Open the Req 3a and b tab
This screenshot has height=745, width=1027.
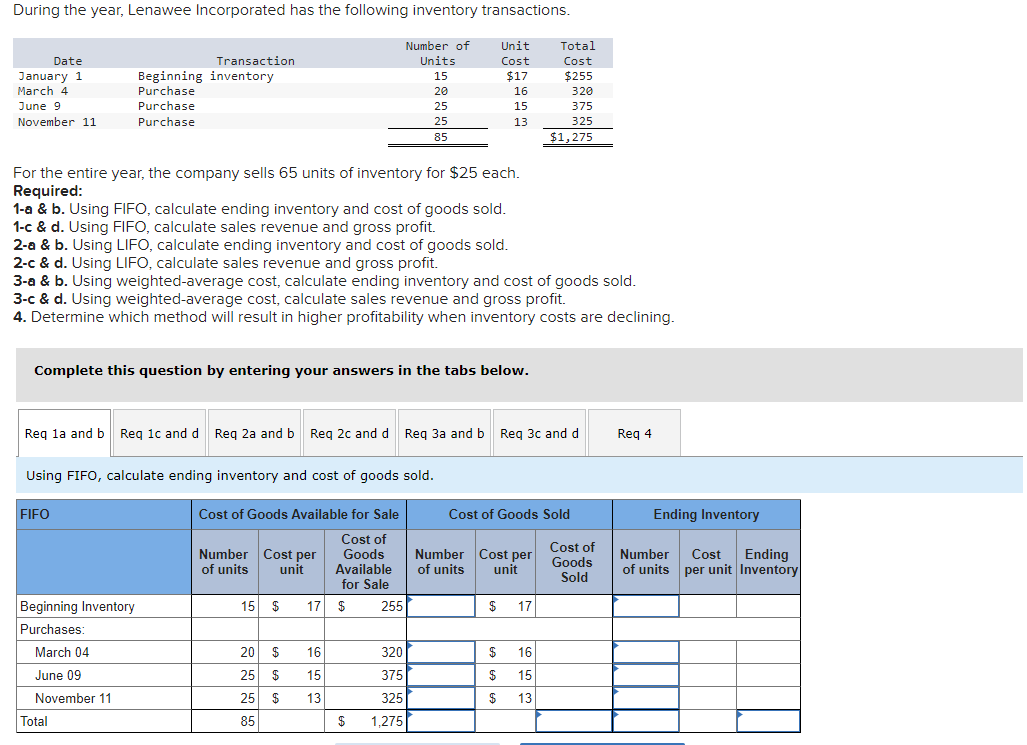point(444,433)
